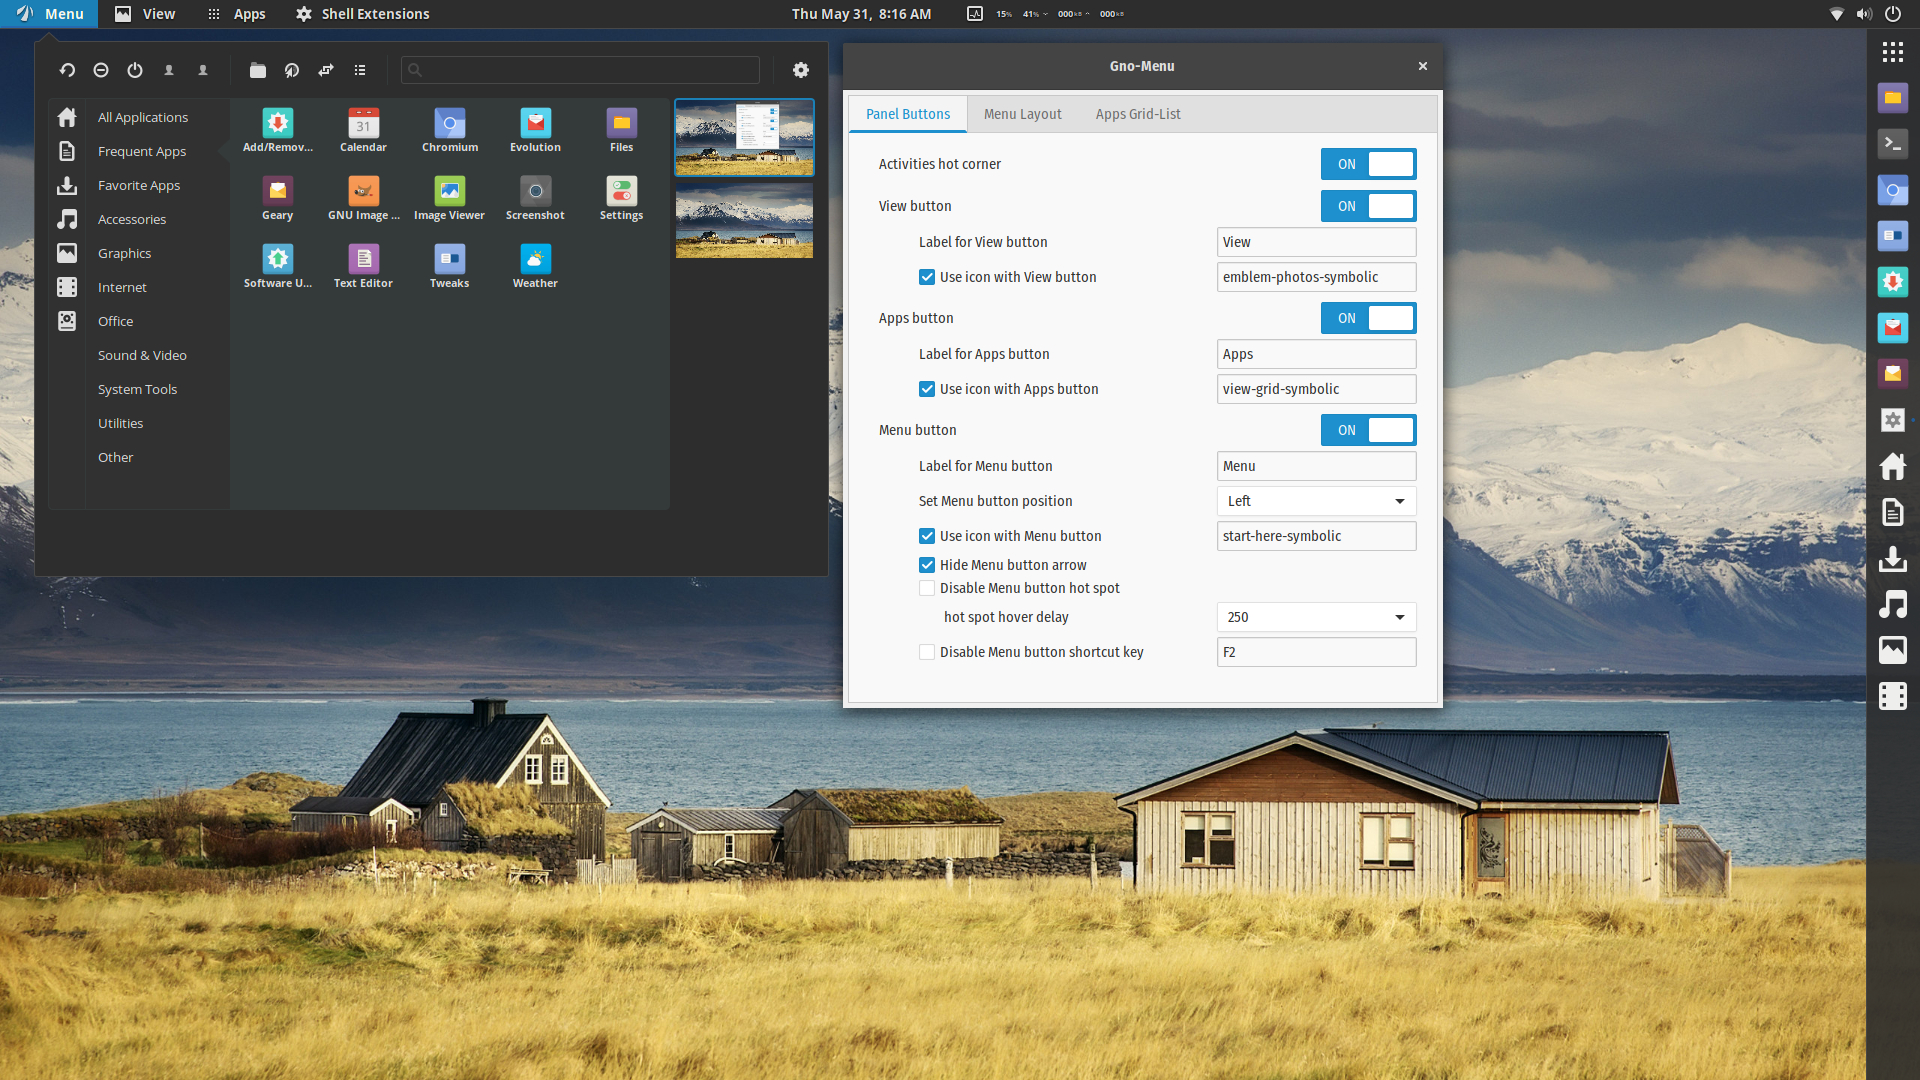Select the hot spot hover delay dropdown

pos(1313,616)
